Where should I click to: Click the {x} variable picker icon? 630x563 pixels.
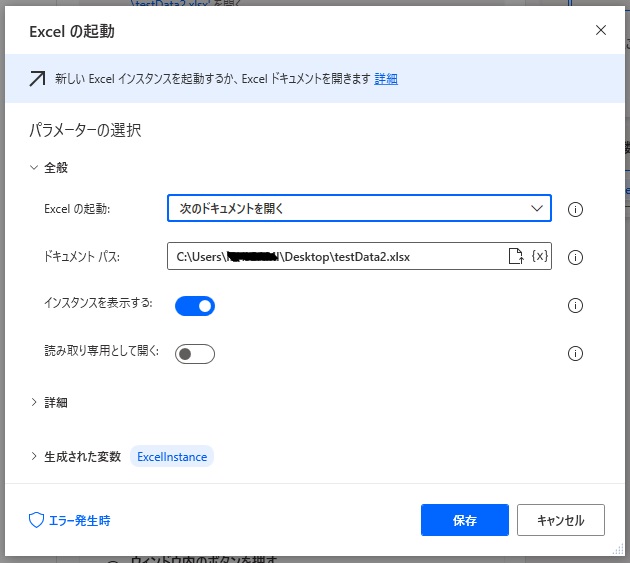[539, 257]
